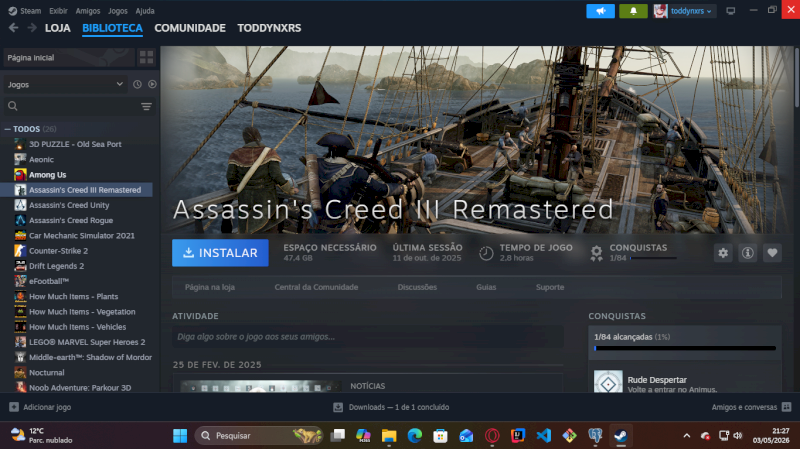Open Windows Start menu
The width and height of the screenshot is (800, 449).
coord(180,436)
